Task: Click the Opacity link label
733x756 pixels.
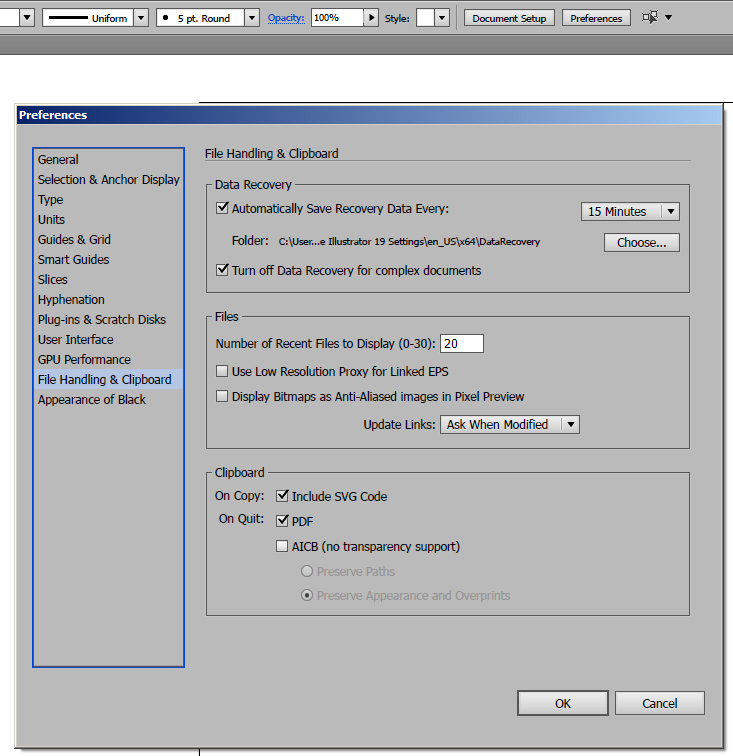Action: (286, 18)
